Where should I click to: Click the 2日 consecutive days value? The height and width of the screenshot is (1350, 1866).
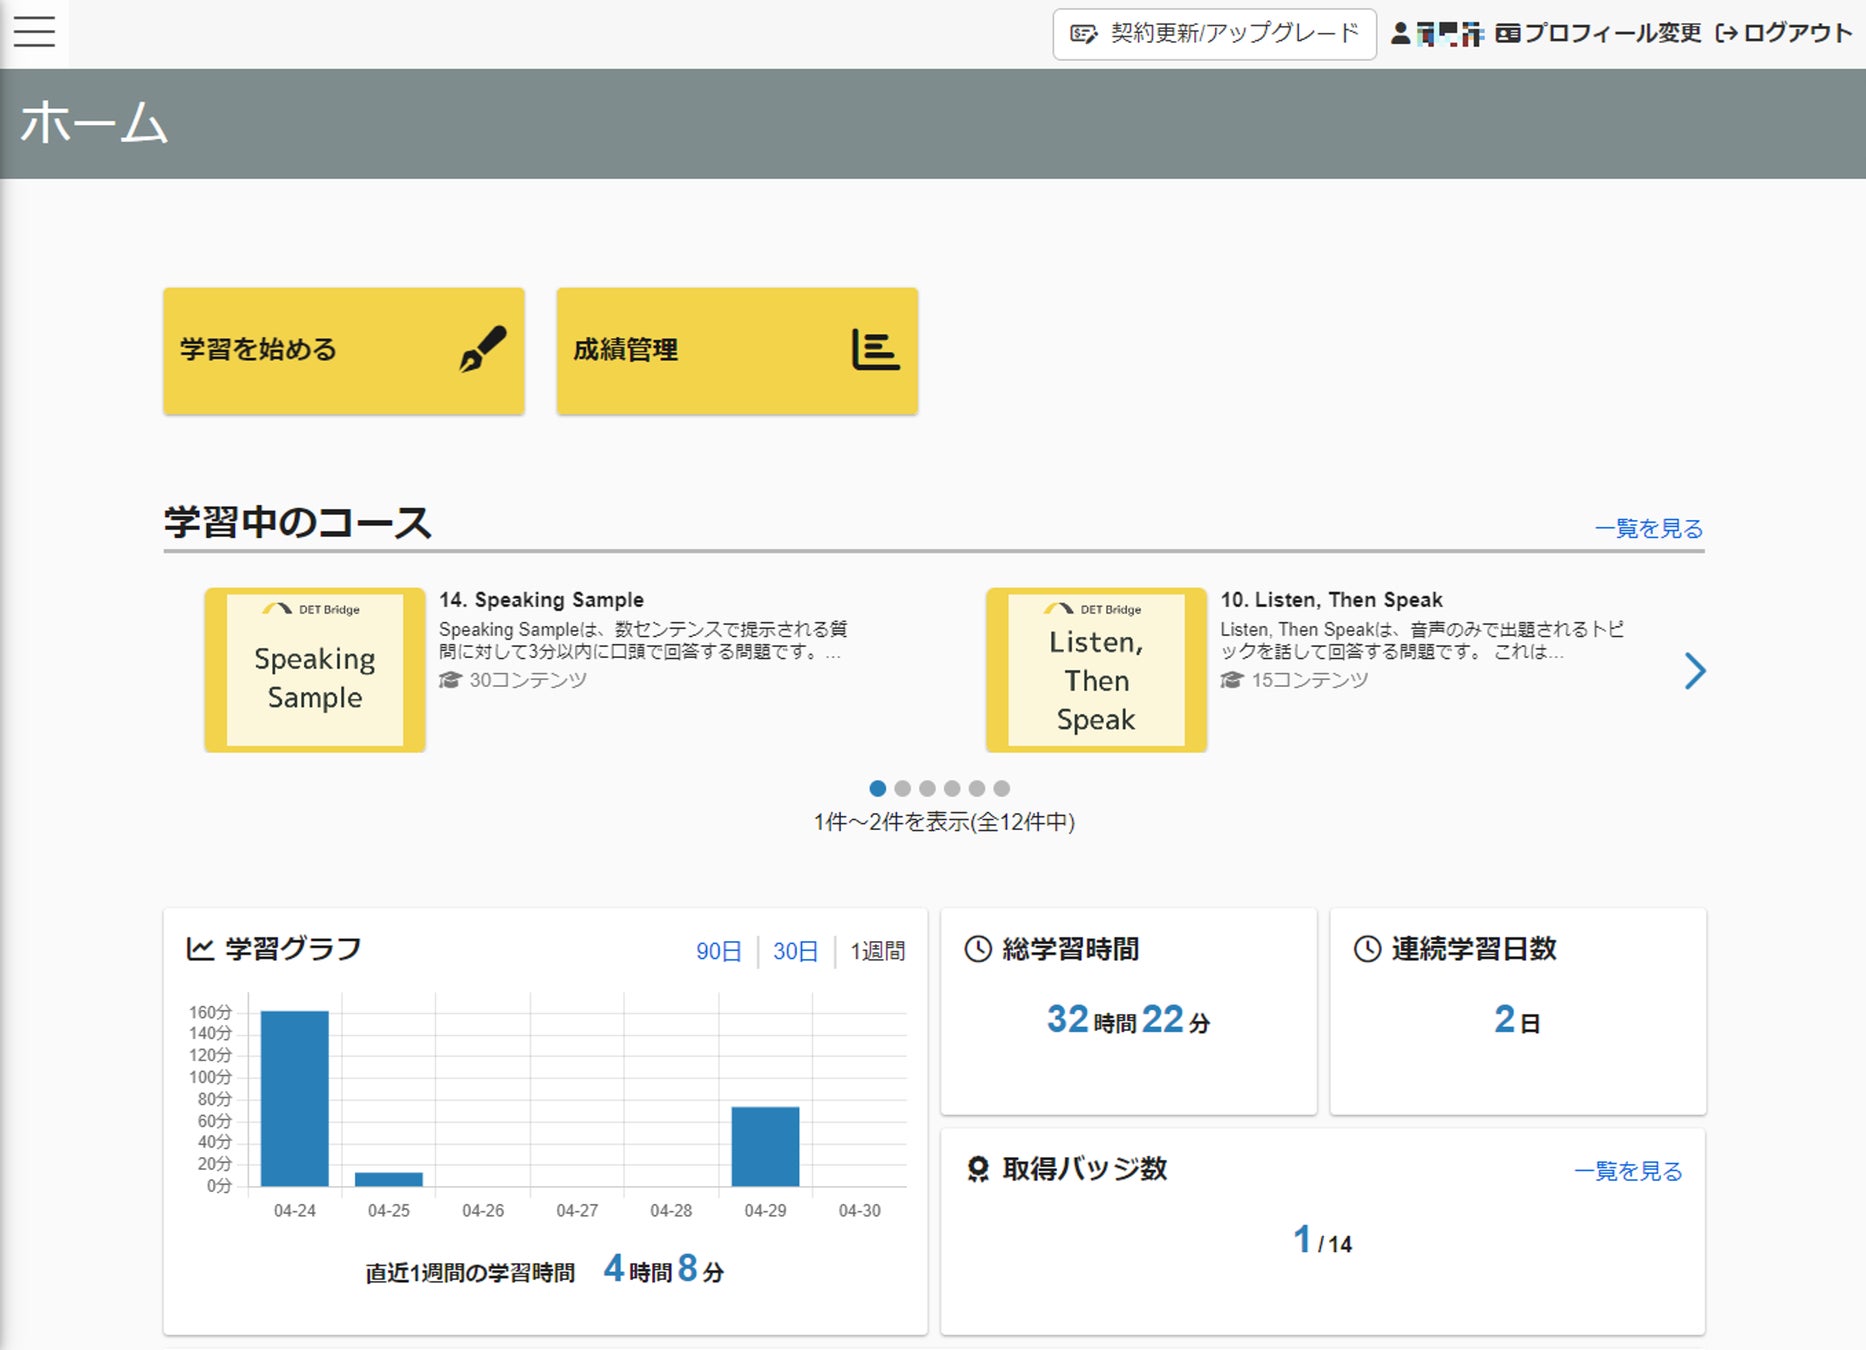pos(1517,1020)
